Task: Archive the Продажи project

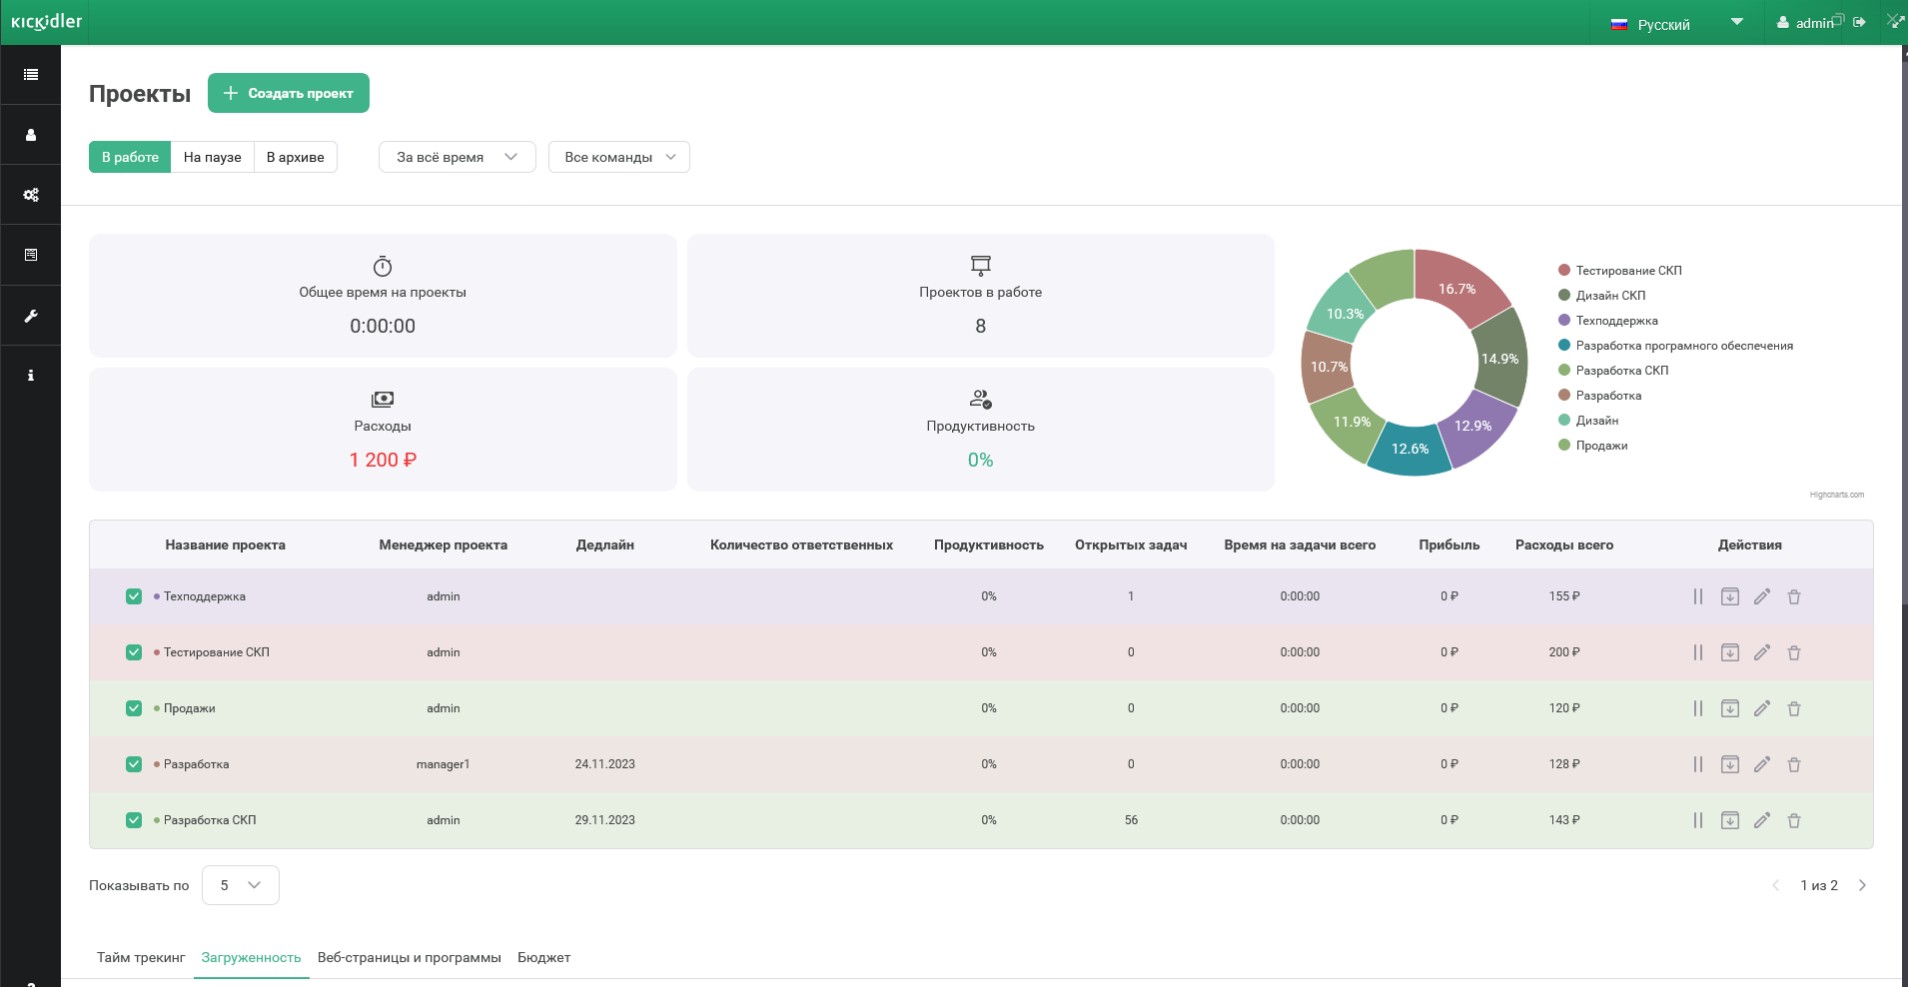Action: pos(1730,709)
